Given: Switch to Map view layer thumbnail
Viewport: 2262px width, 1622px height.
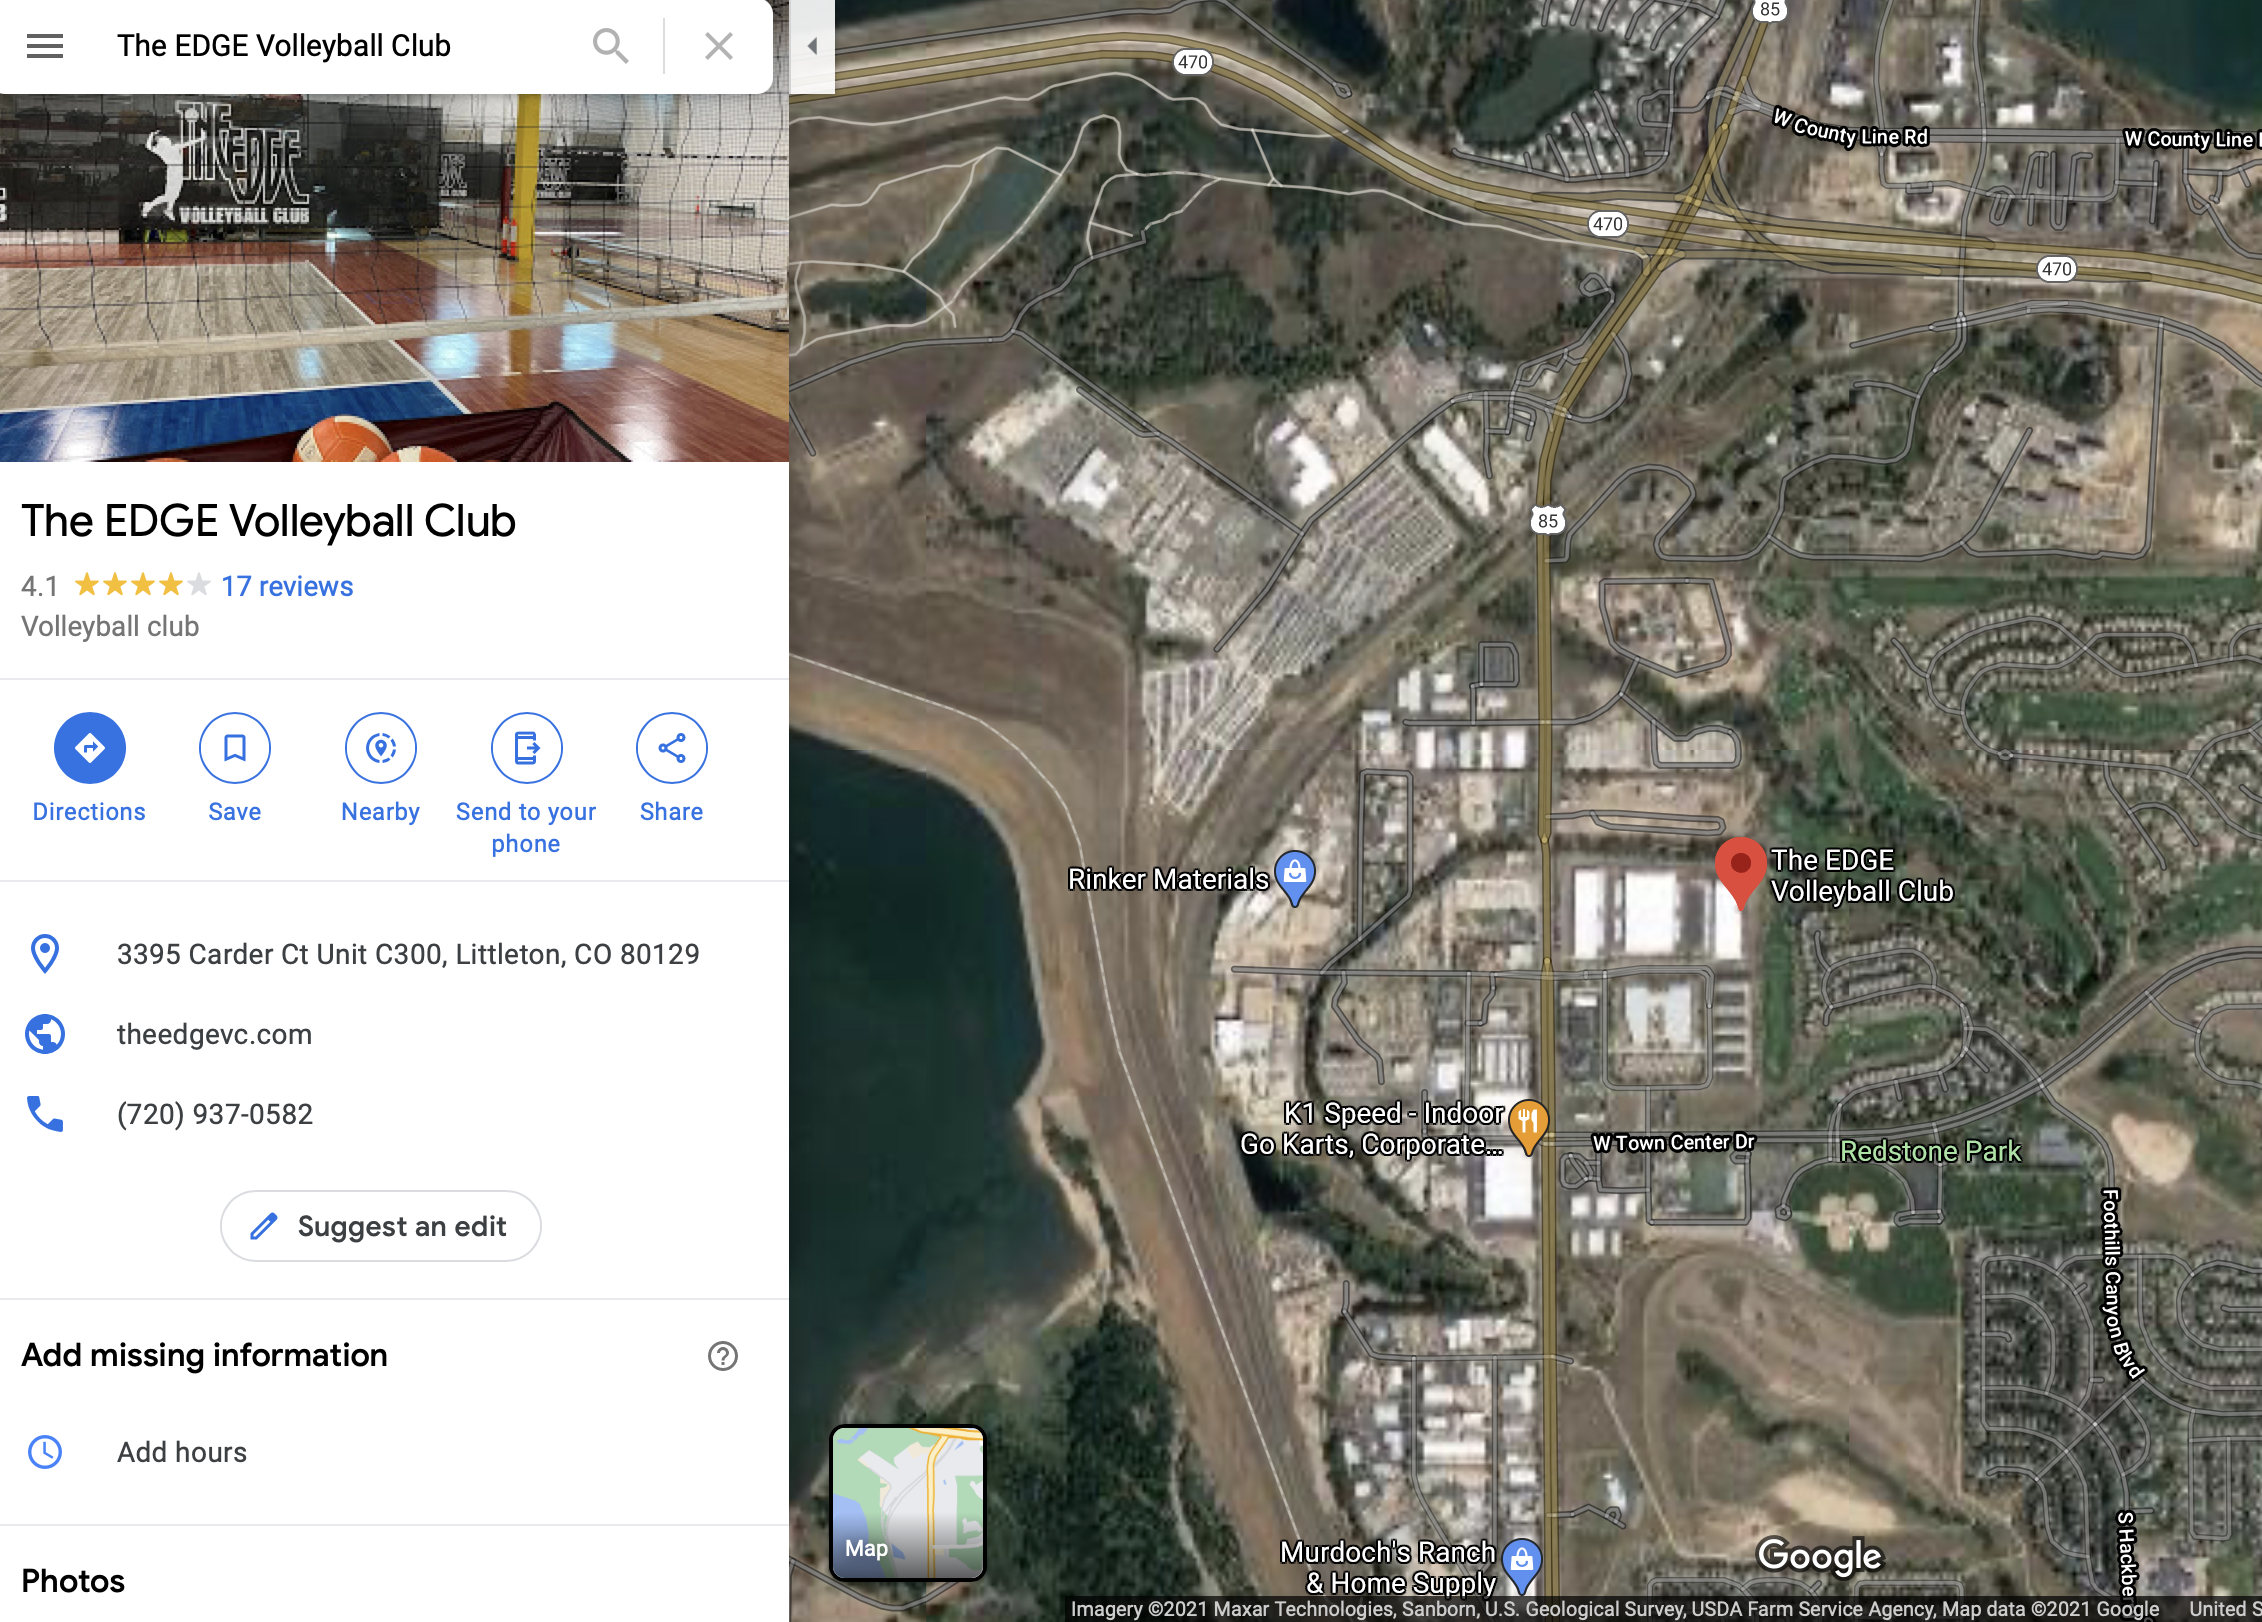Looking at the screenshot, I should pos(908,1502).
